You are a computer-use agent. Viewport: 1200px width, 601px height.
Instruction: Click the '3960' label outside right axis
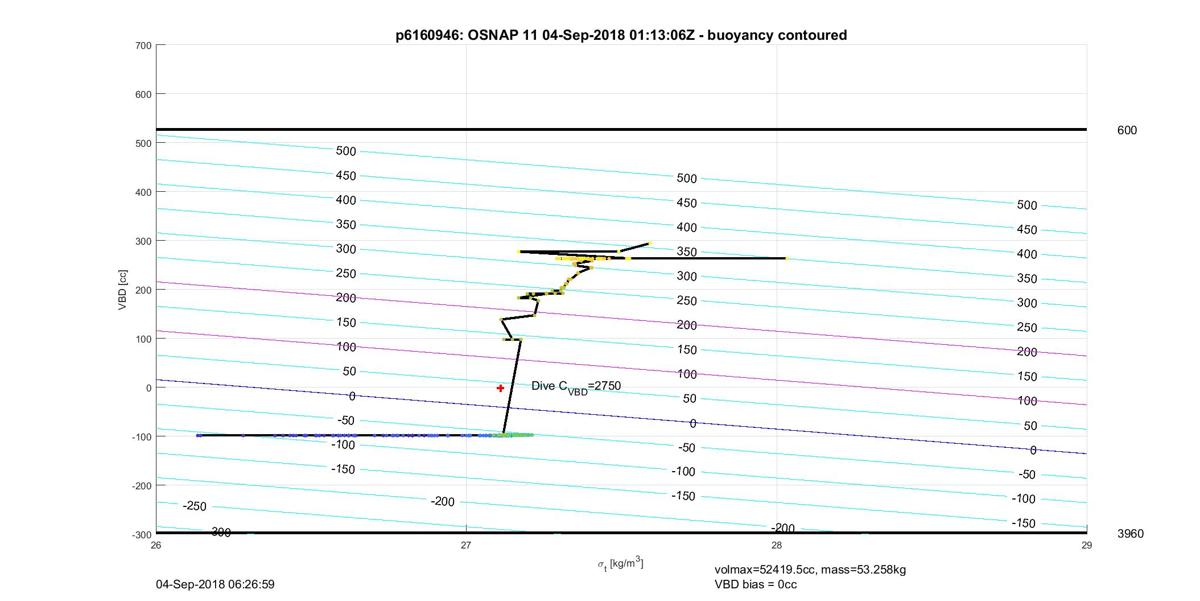tap(1130, 534)
